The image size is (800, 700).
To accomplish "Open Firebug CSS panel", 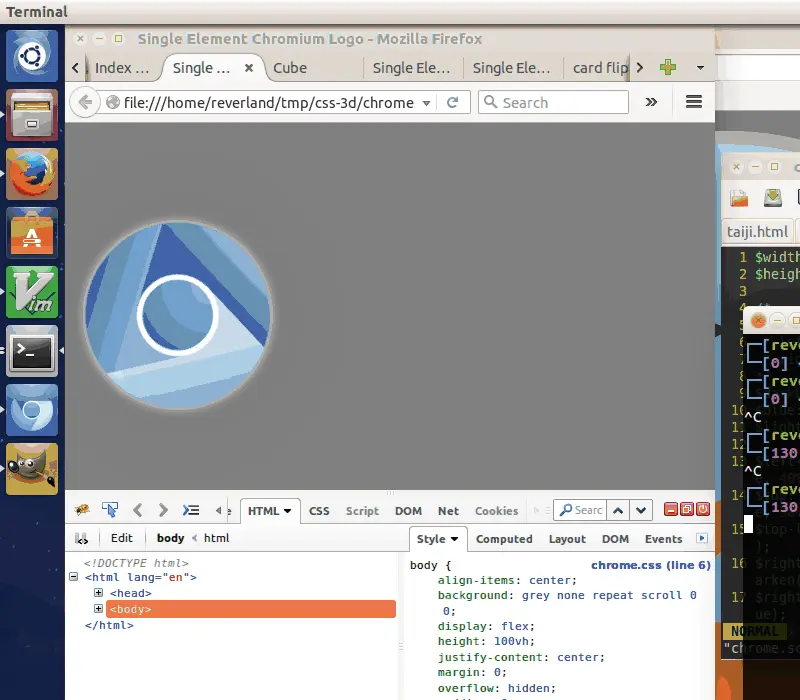I will tap(319, 511).
